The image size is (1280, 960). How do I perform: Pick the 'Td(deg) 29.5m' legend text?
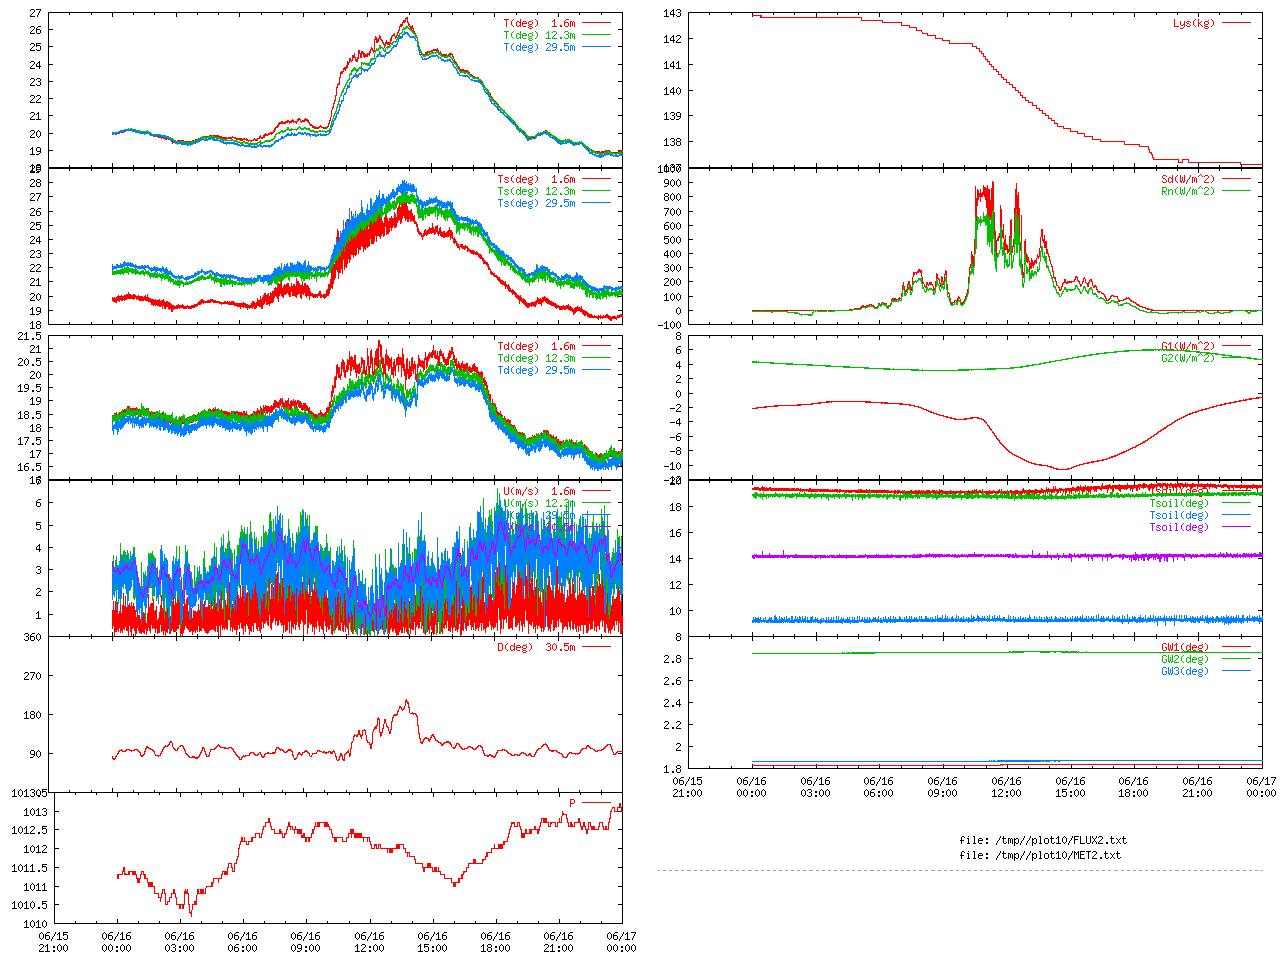pyautogui.click(x=536, y=371)
